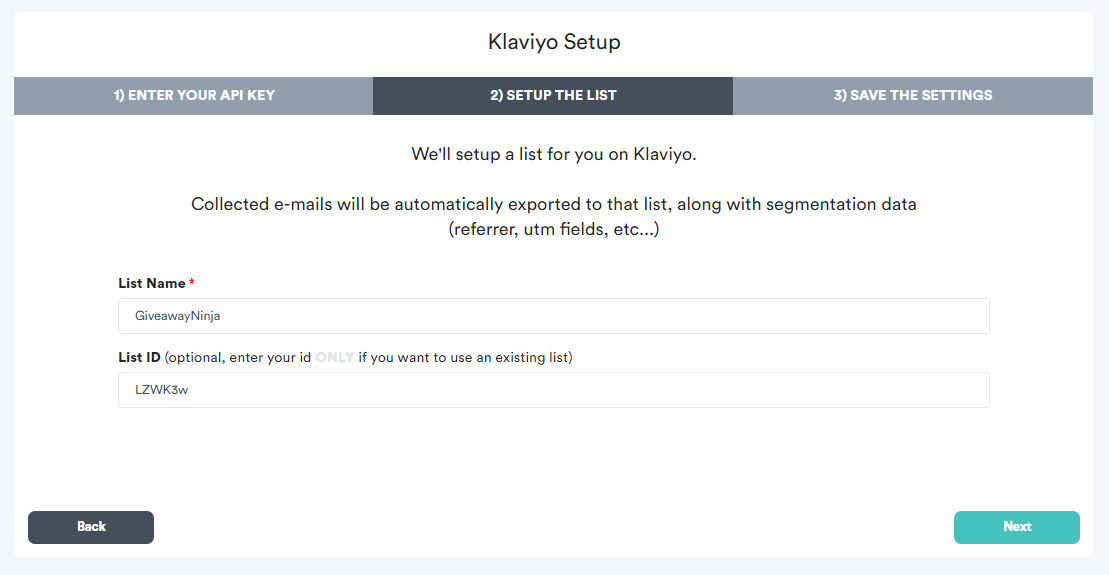Viewport: 1109px width, 575px height.
Task: Open the Save The Settings step tab
Action: (x=912, y=95)
